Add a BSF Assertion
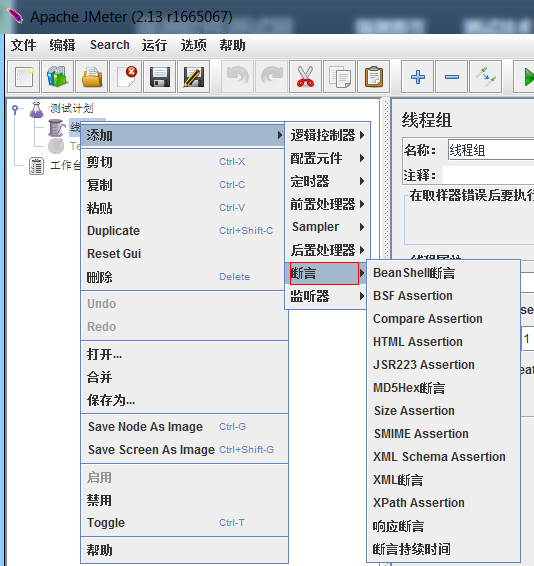Image resolution: width=534 pixels, height=566 pixels. click(443, 296)
